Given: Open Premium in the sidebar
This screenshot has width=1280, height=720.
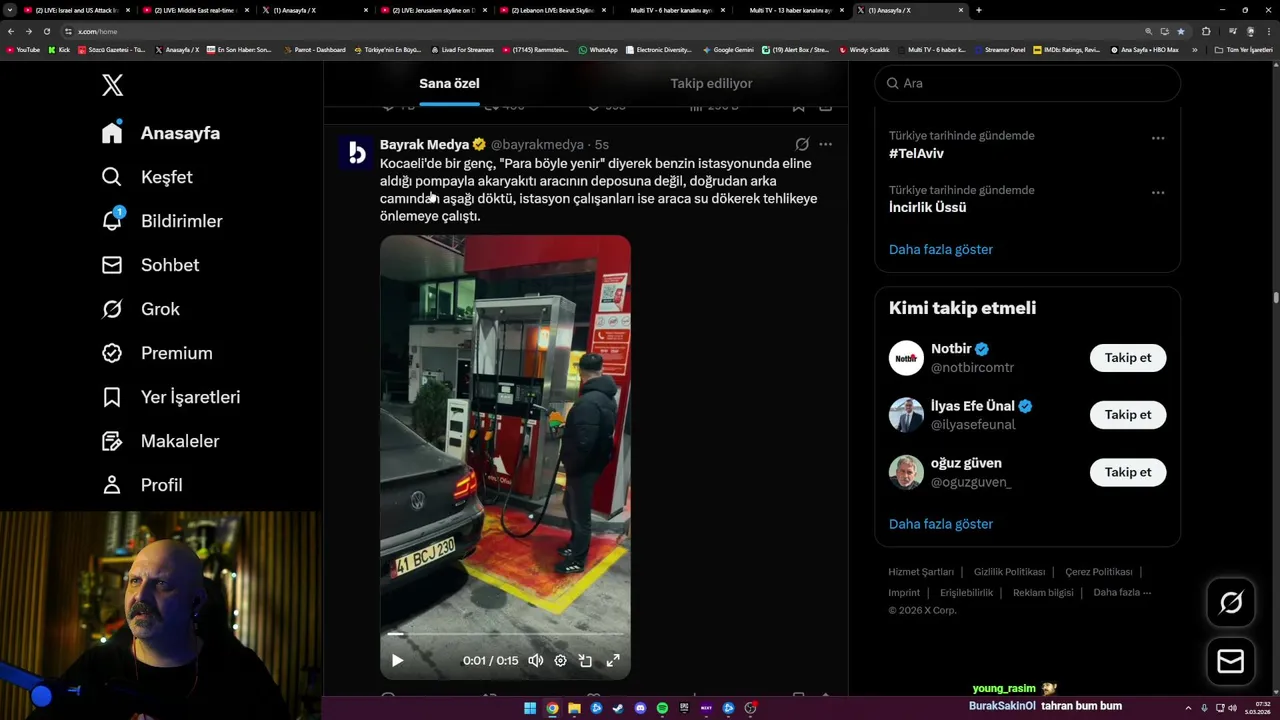Looking at the screenshot, I should pyautogui.click(x=157, y=353).
